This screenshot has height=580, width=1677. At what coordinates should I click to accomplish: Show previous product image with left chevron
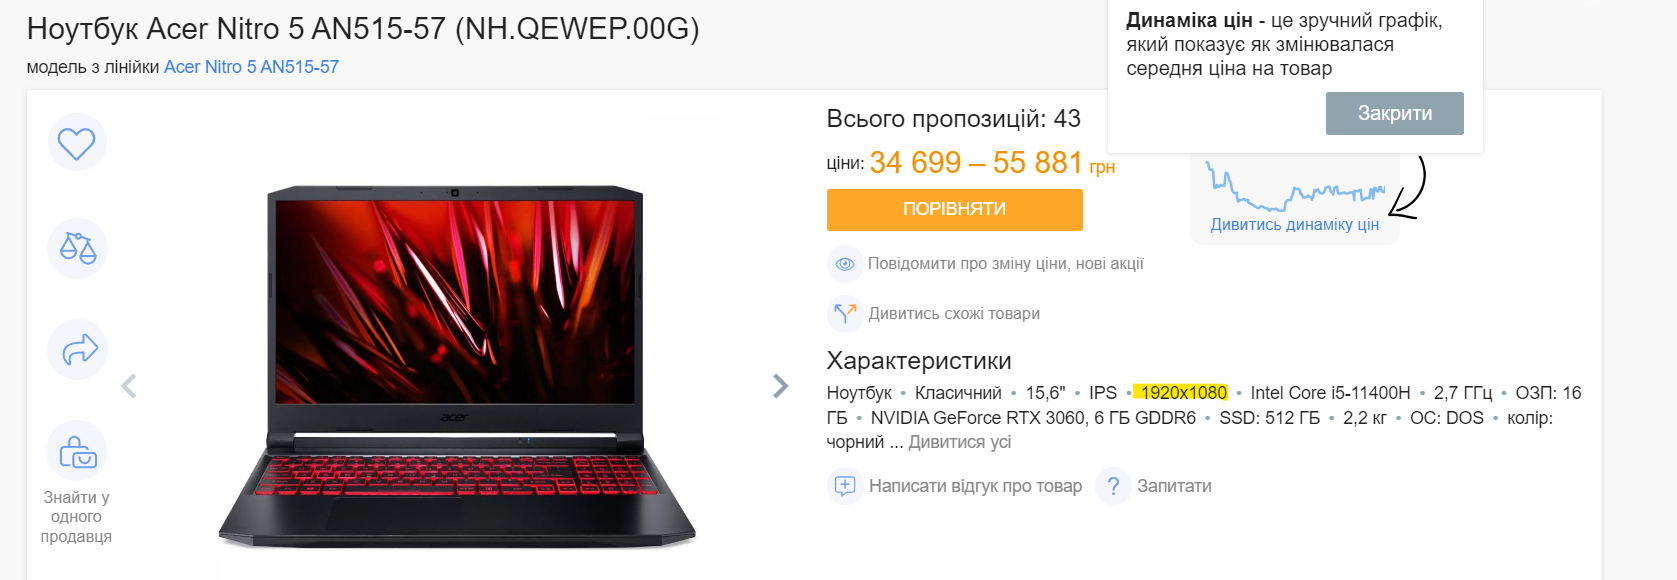[x=128, y=386]
